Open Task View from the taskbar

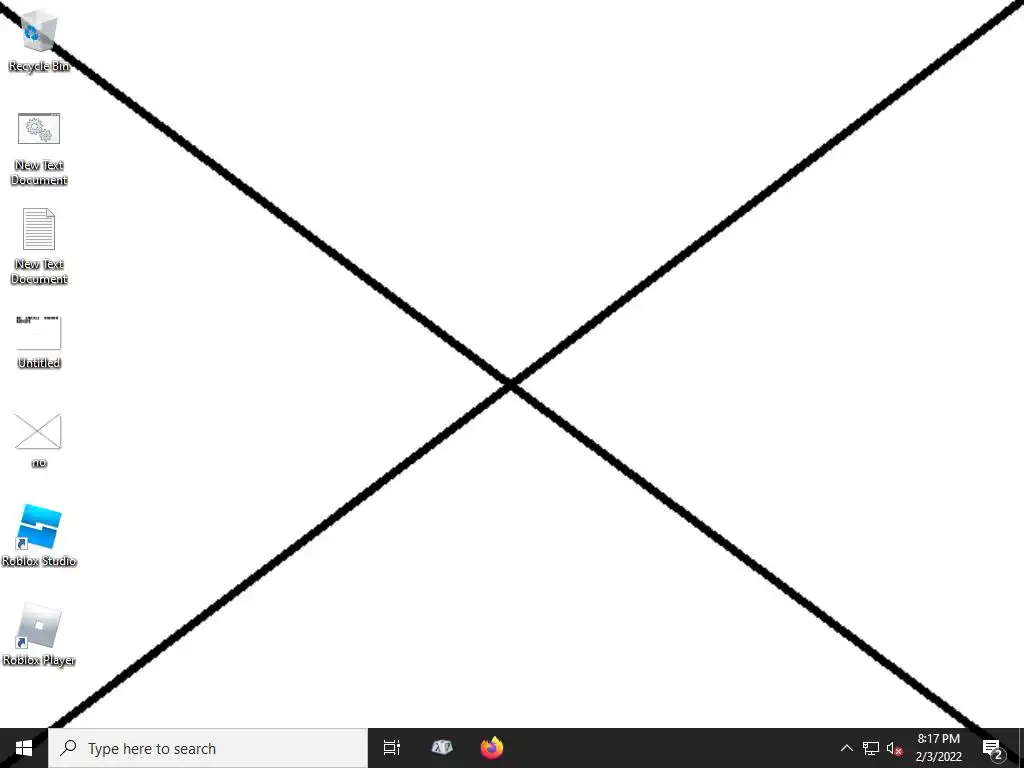coord(392,748)
